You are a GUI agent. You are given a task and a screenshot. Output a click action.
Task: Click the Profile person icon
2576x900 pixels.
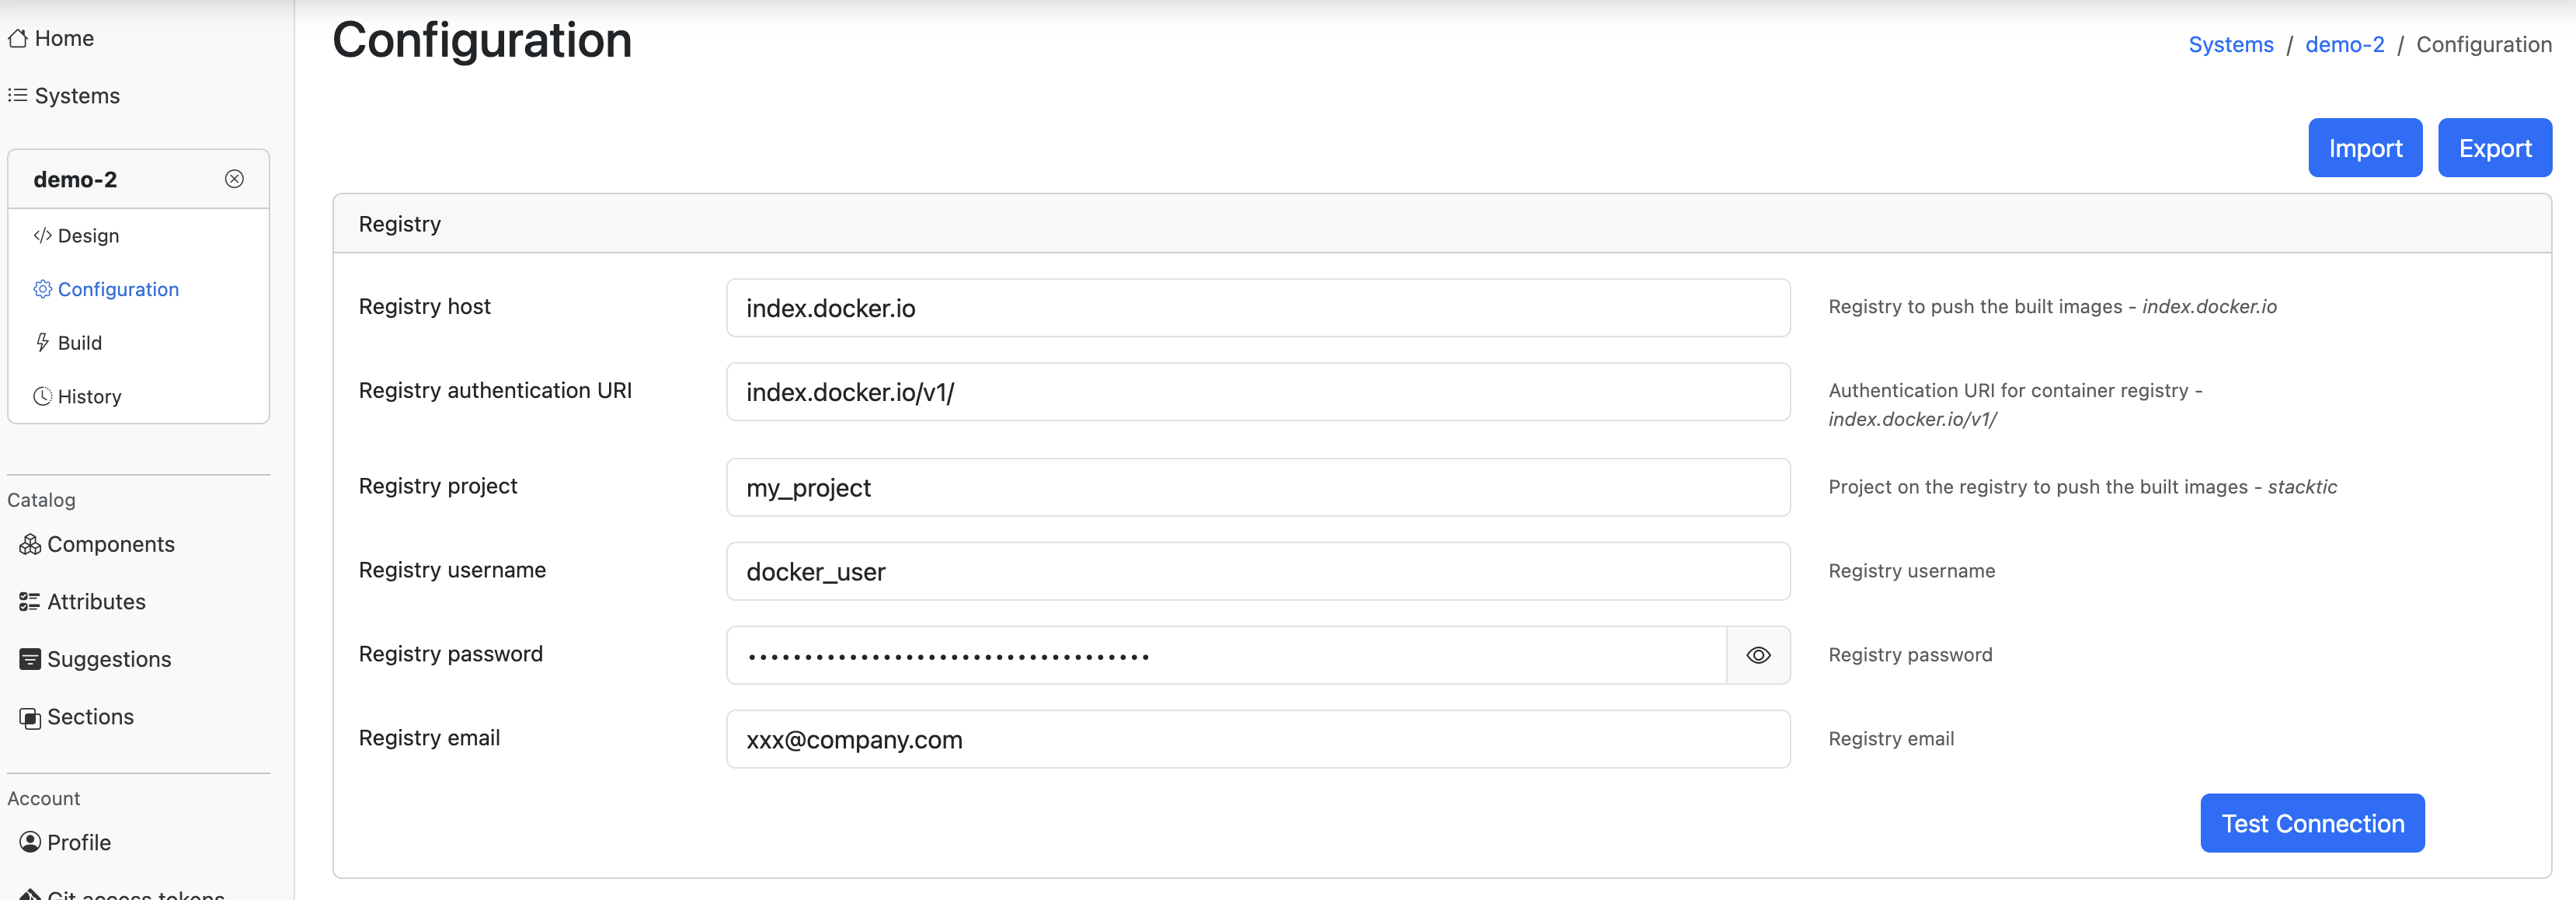click(30, 842)
